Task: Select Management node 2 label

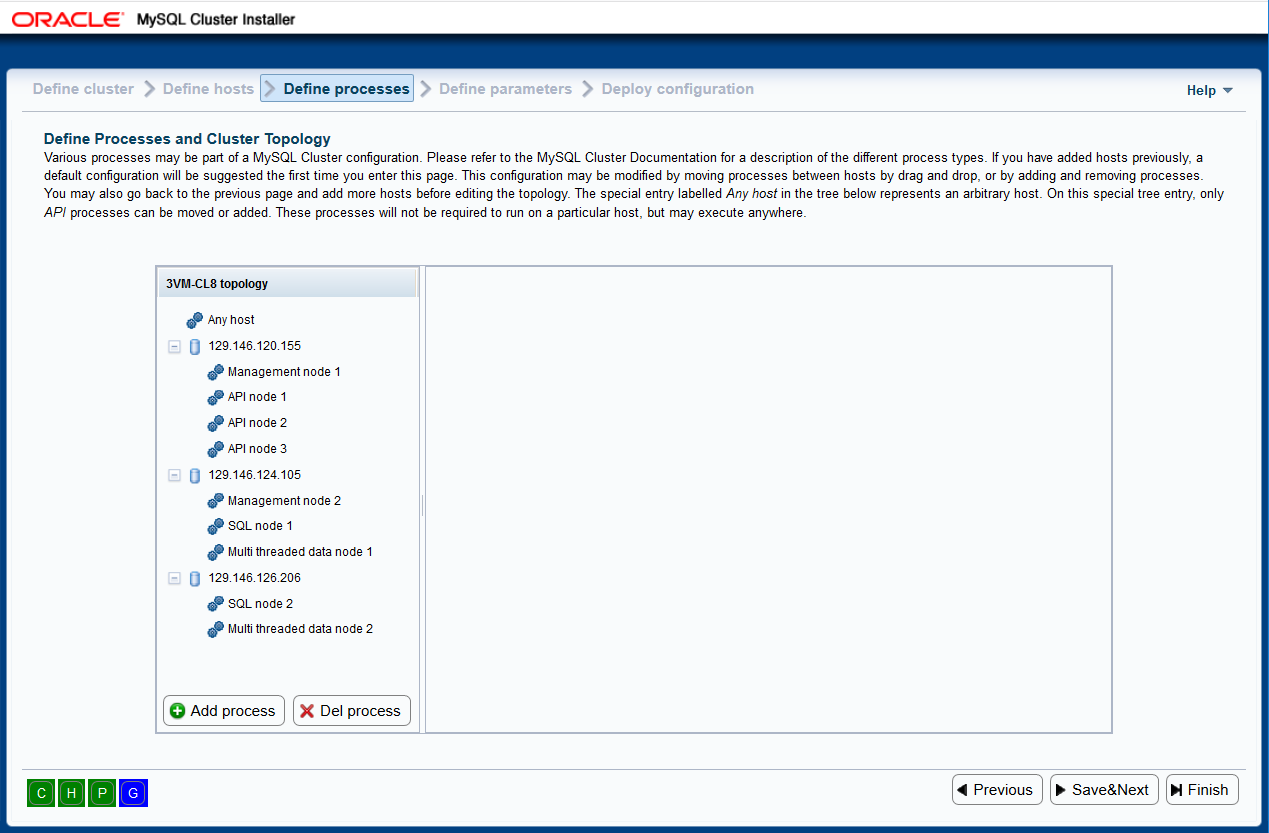Action: 284,501
